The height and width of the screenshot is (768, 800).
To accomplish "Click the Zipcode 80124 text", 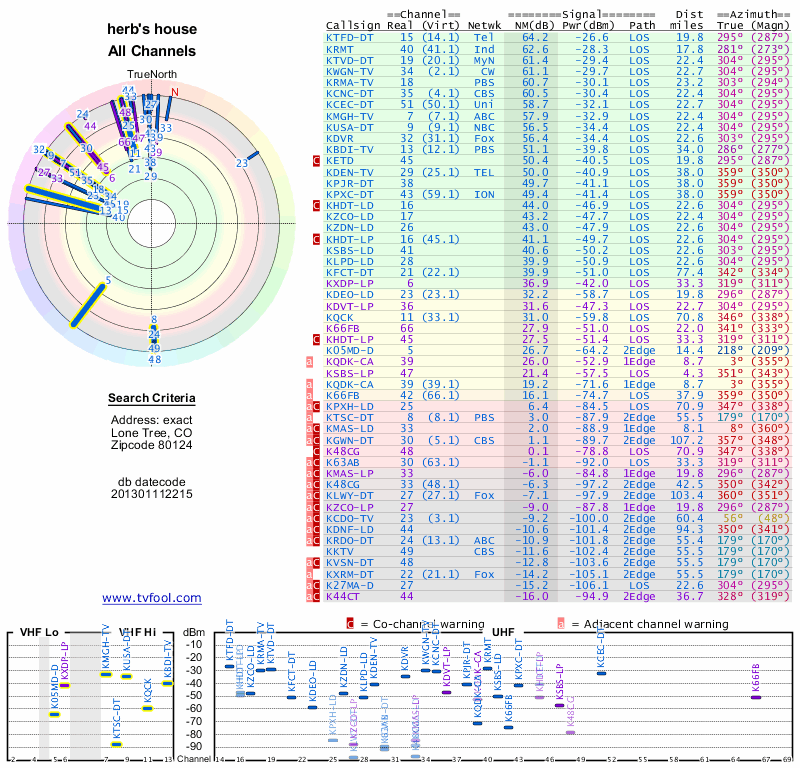I will pyautogui.click(x=152, y=445).
